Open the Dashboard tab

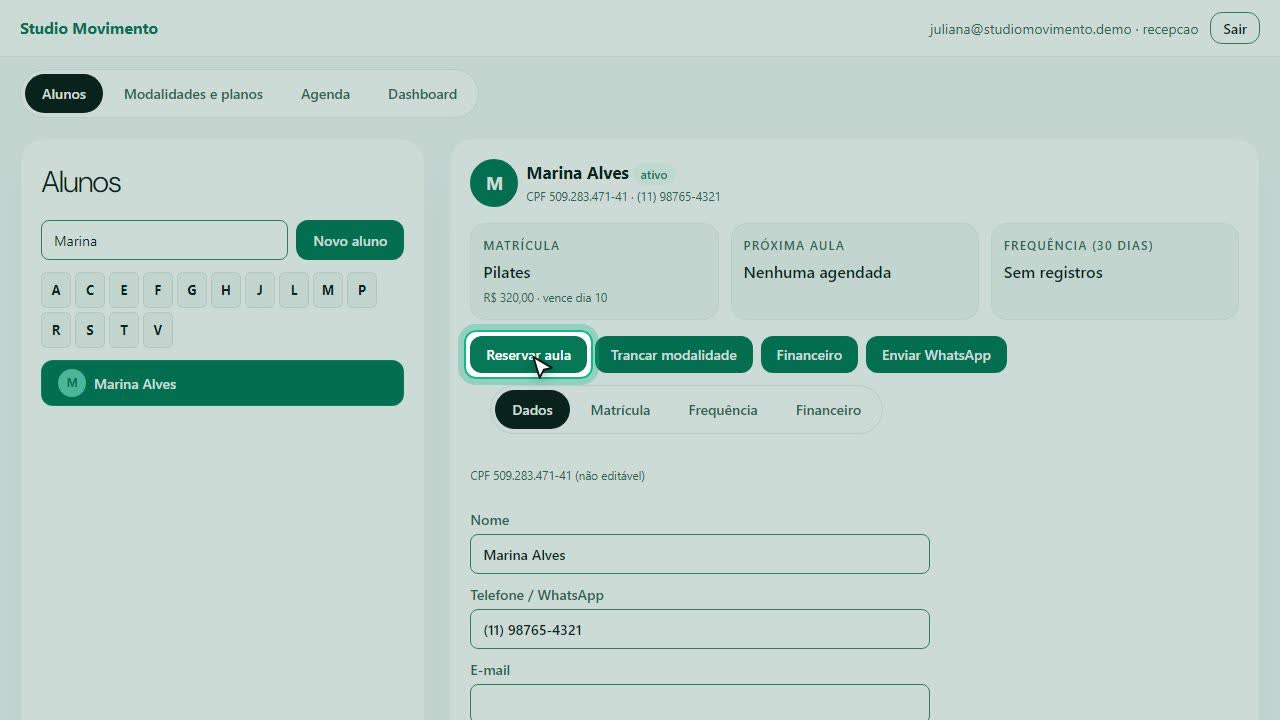(422, 94)
